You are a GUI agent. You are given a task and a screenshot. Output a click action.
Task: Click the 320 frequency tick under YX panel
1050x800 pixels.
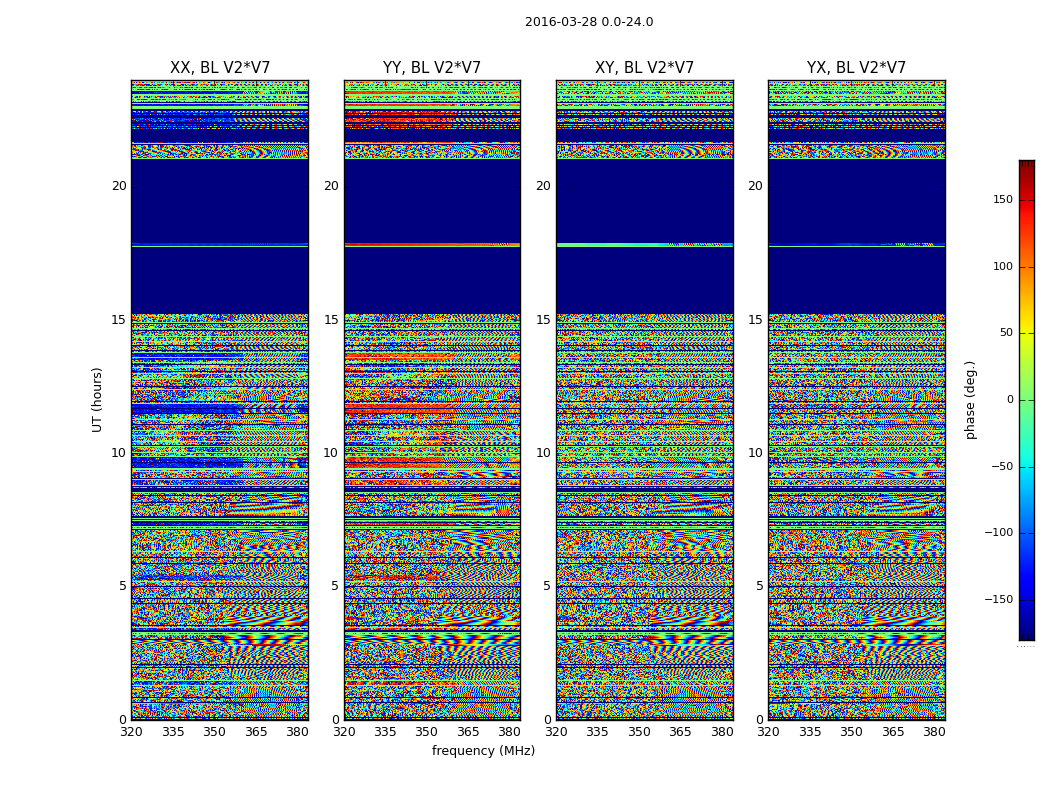coord(769,732)
